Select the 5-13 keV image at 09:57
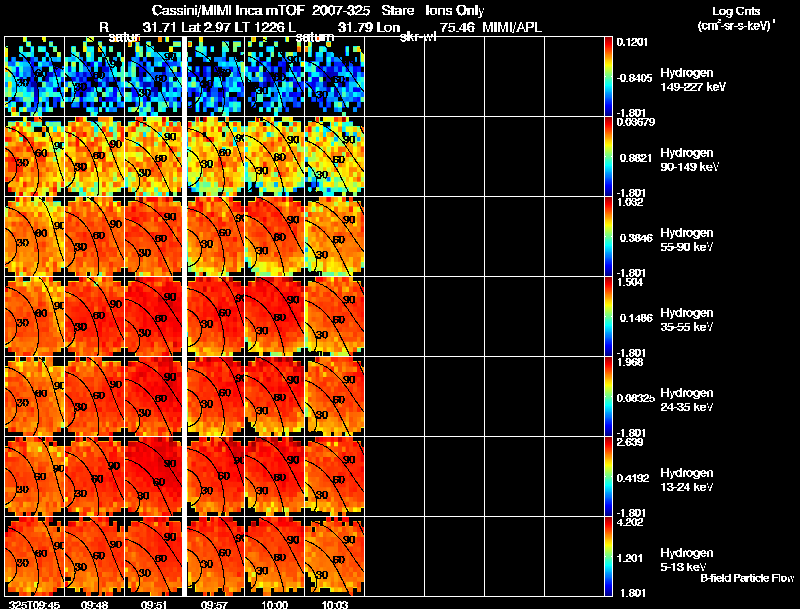The height and width of the screenshot is (609, 800). pyautogui.click(x=215, y=556)
